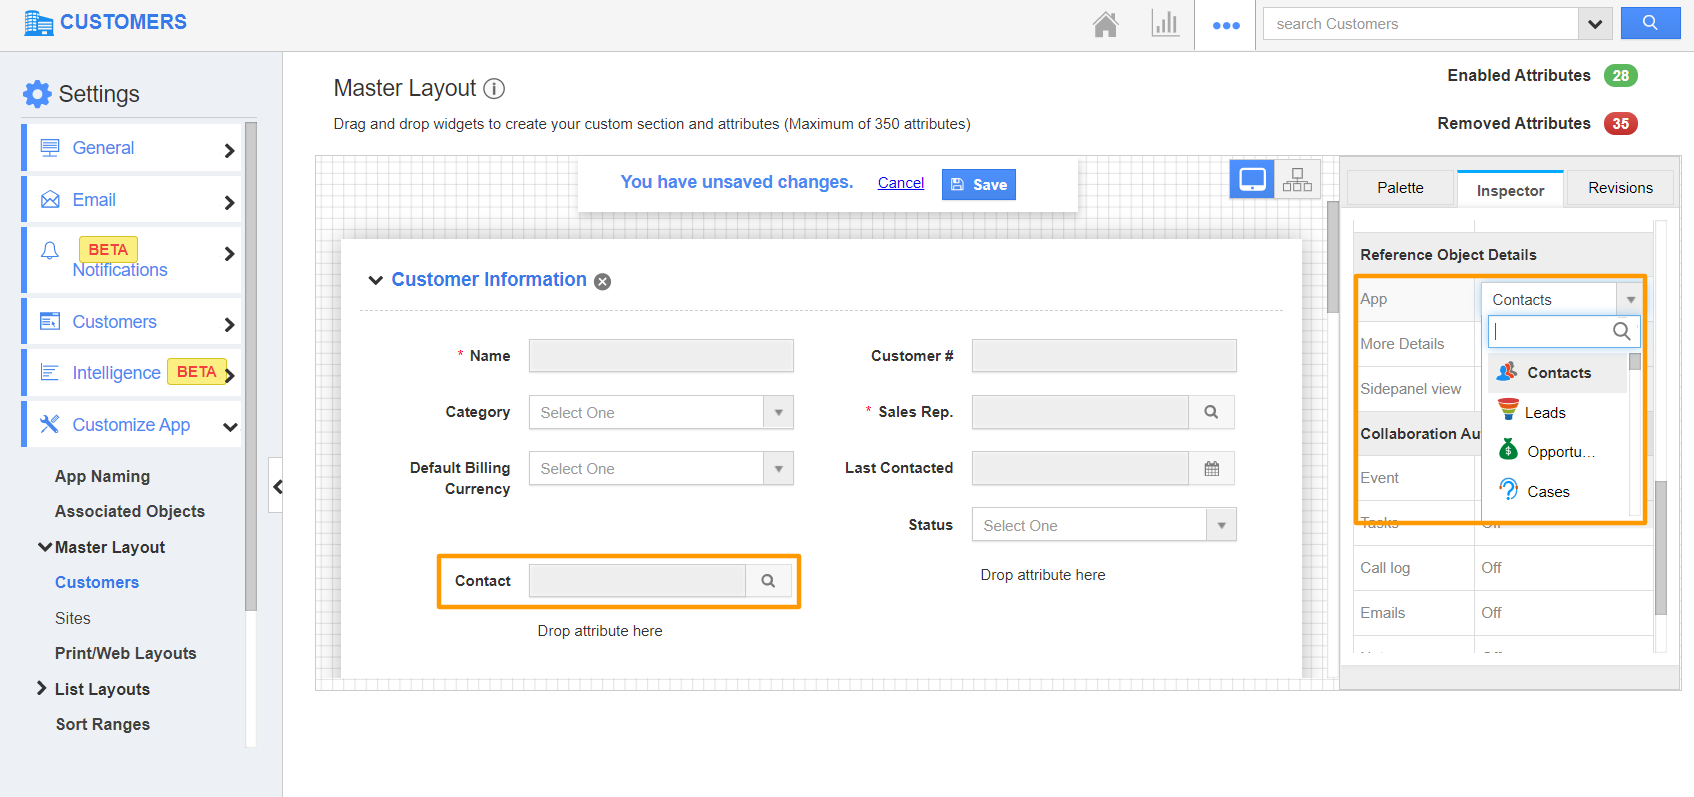
Task: Open Print/Web Layouts settings
Action: tap(126, 653)
